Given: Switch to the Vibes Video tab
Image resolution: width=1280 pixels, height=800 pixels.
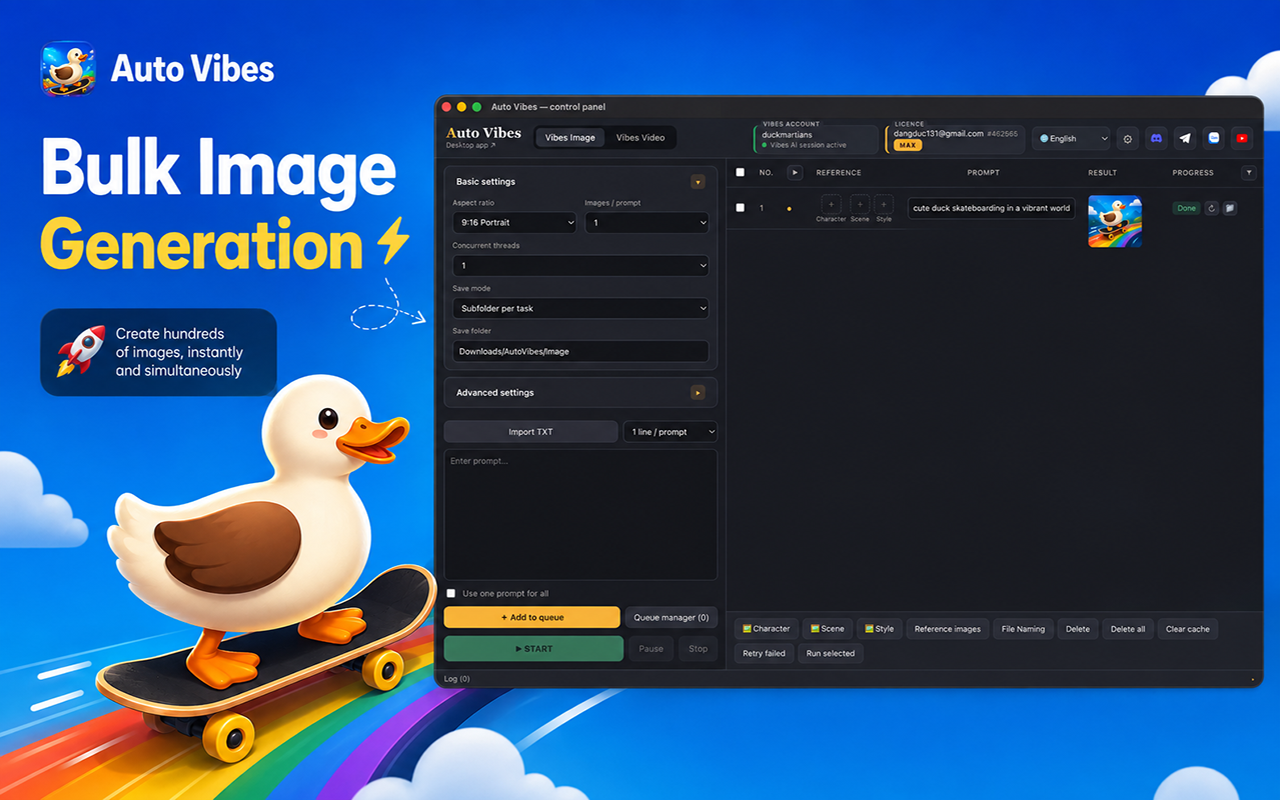Looking at the screenshot, I should tap(640, 137).
